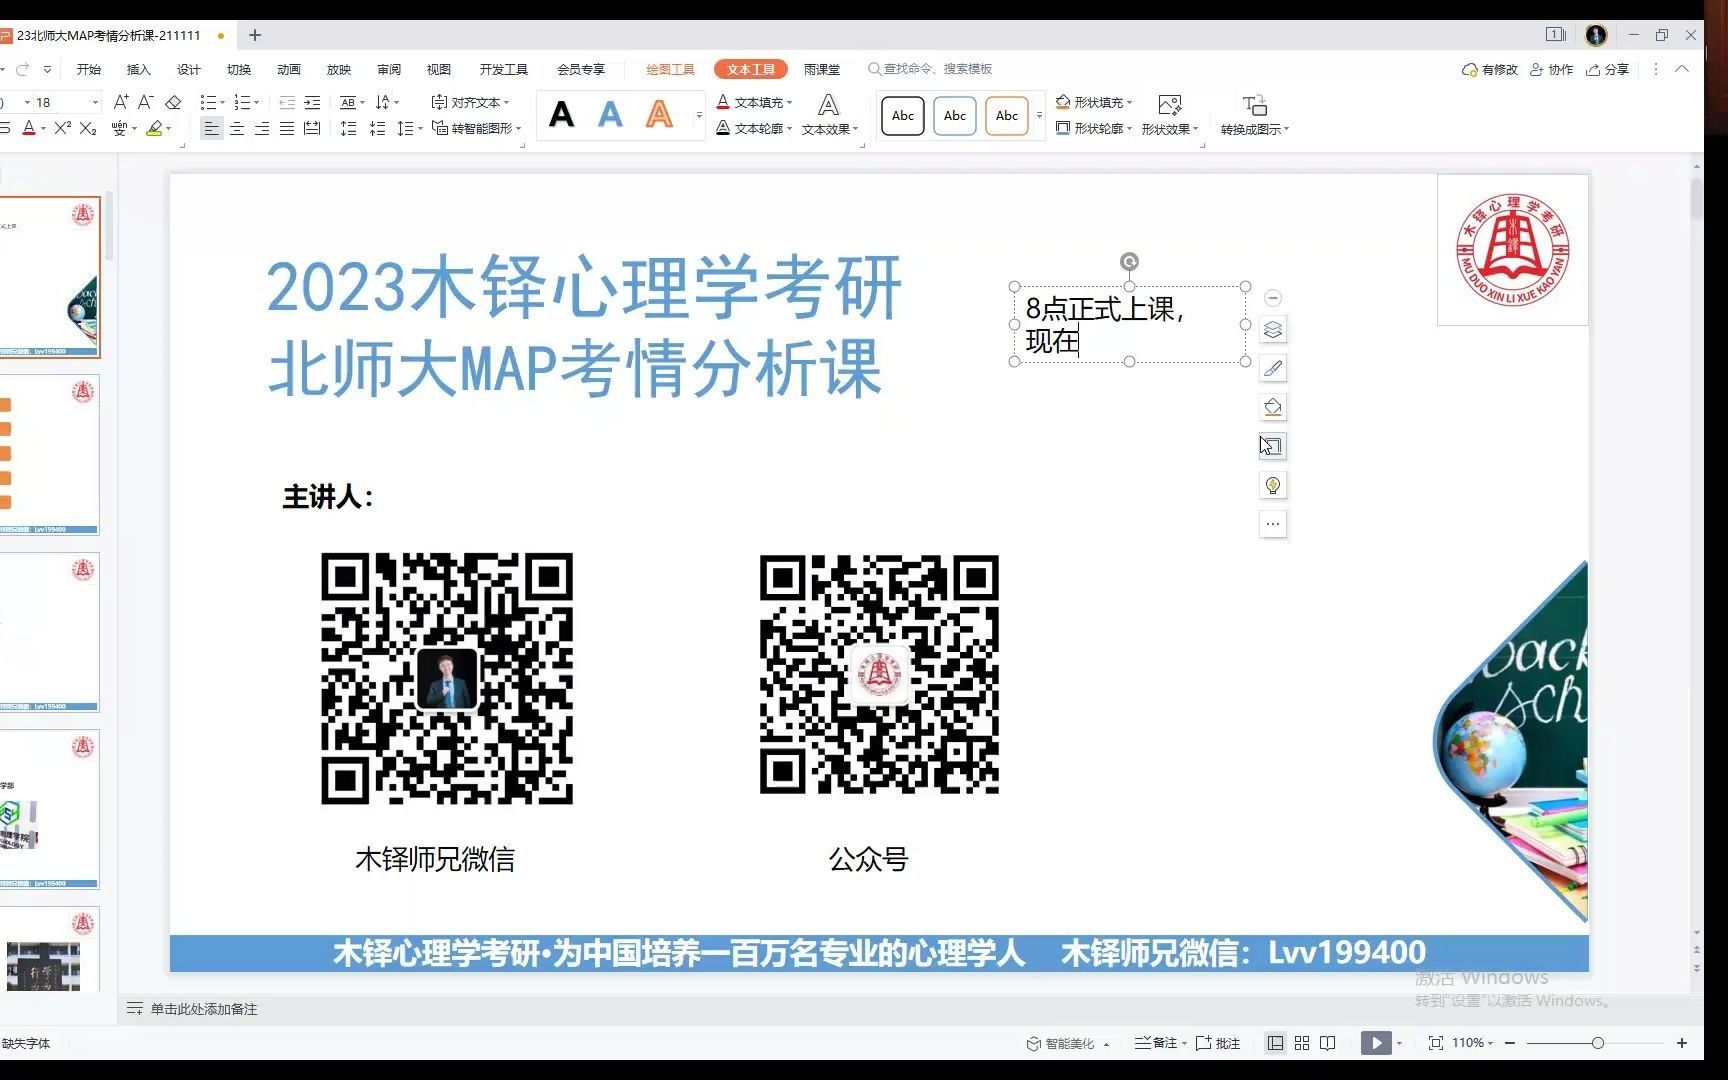Click the 分享 share button
The height and width of the screenshot is (1080, 1728).
1608,69
